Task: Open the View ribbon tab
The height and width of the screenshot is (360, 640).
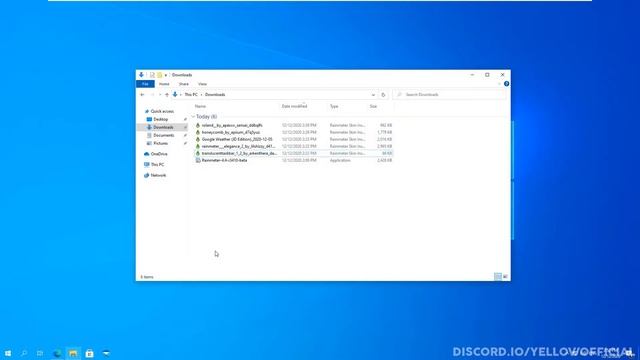Action: tap(202, 84)
